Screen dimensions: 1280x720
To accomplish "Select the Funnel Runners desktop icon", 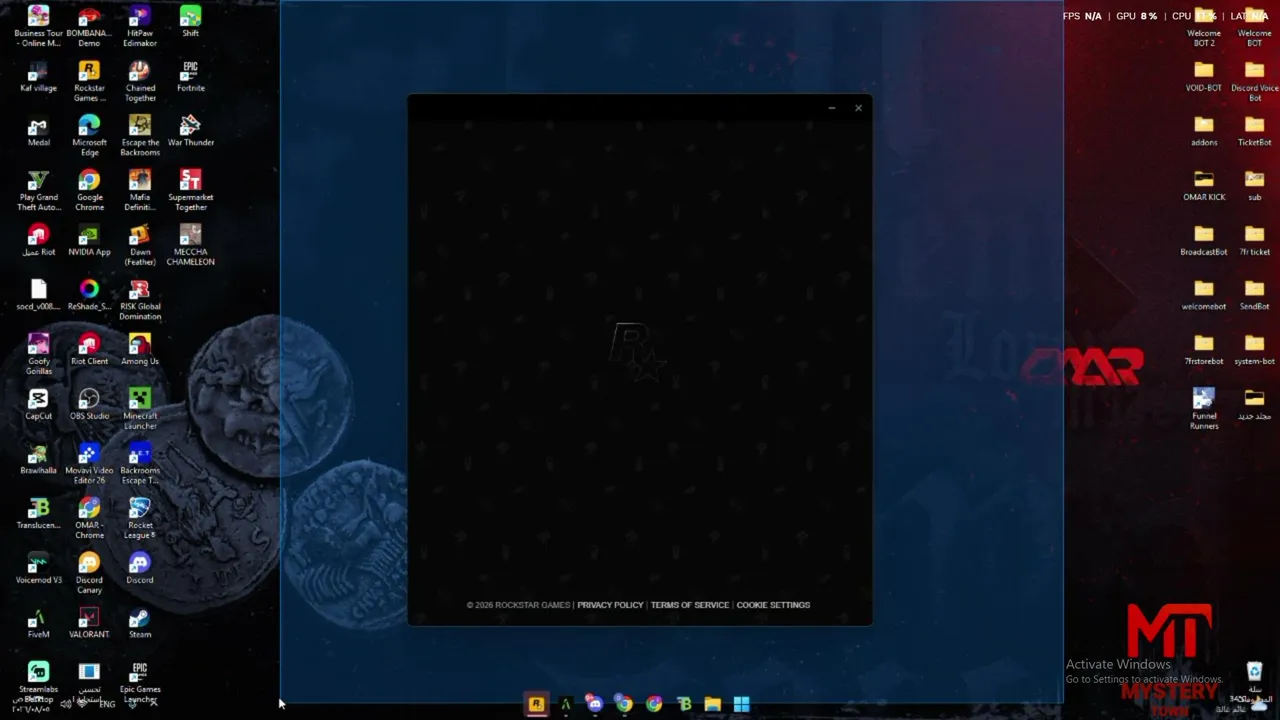I will tap(1204, 409).
